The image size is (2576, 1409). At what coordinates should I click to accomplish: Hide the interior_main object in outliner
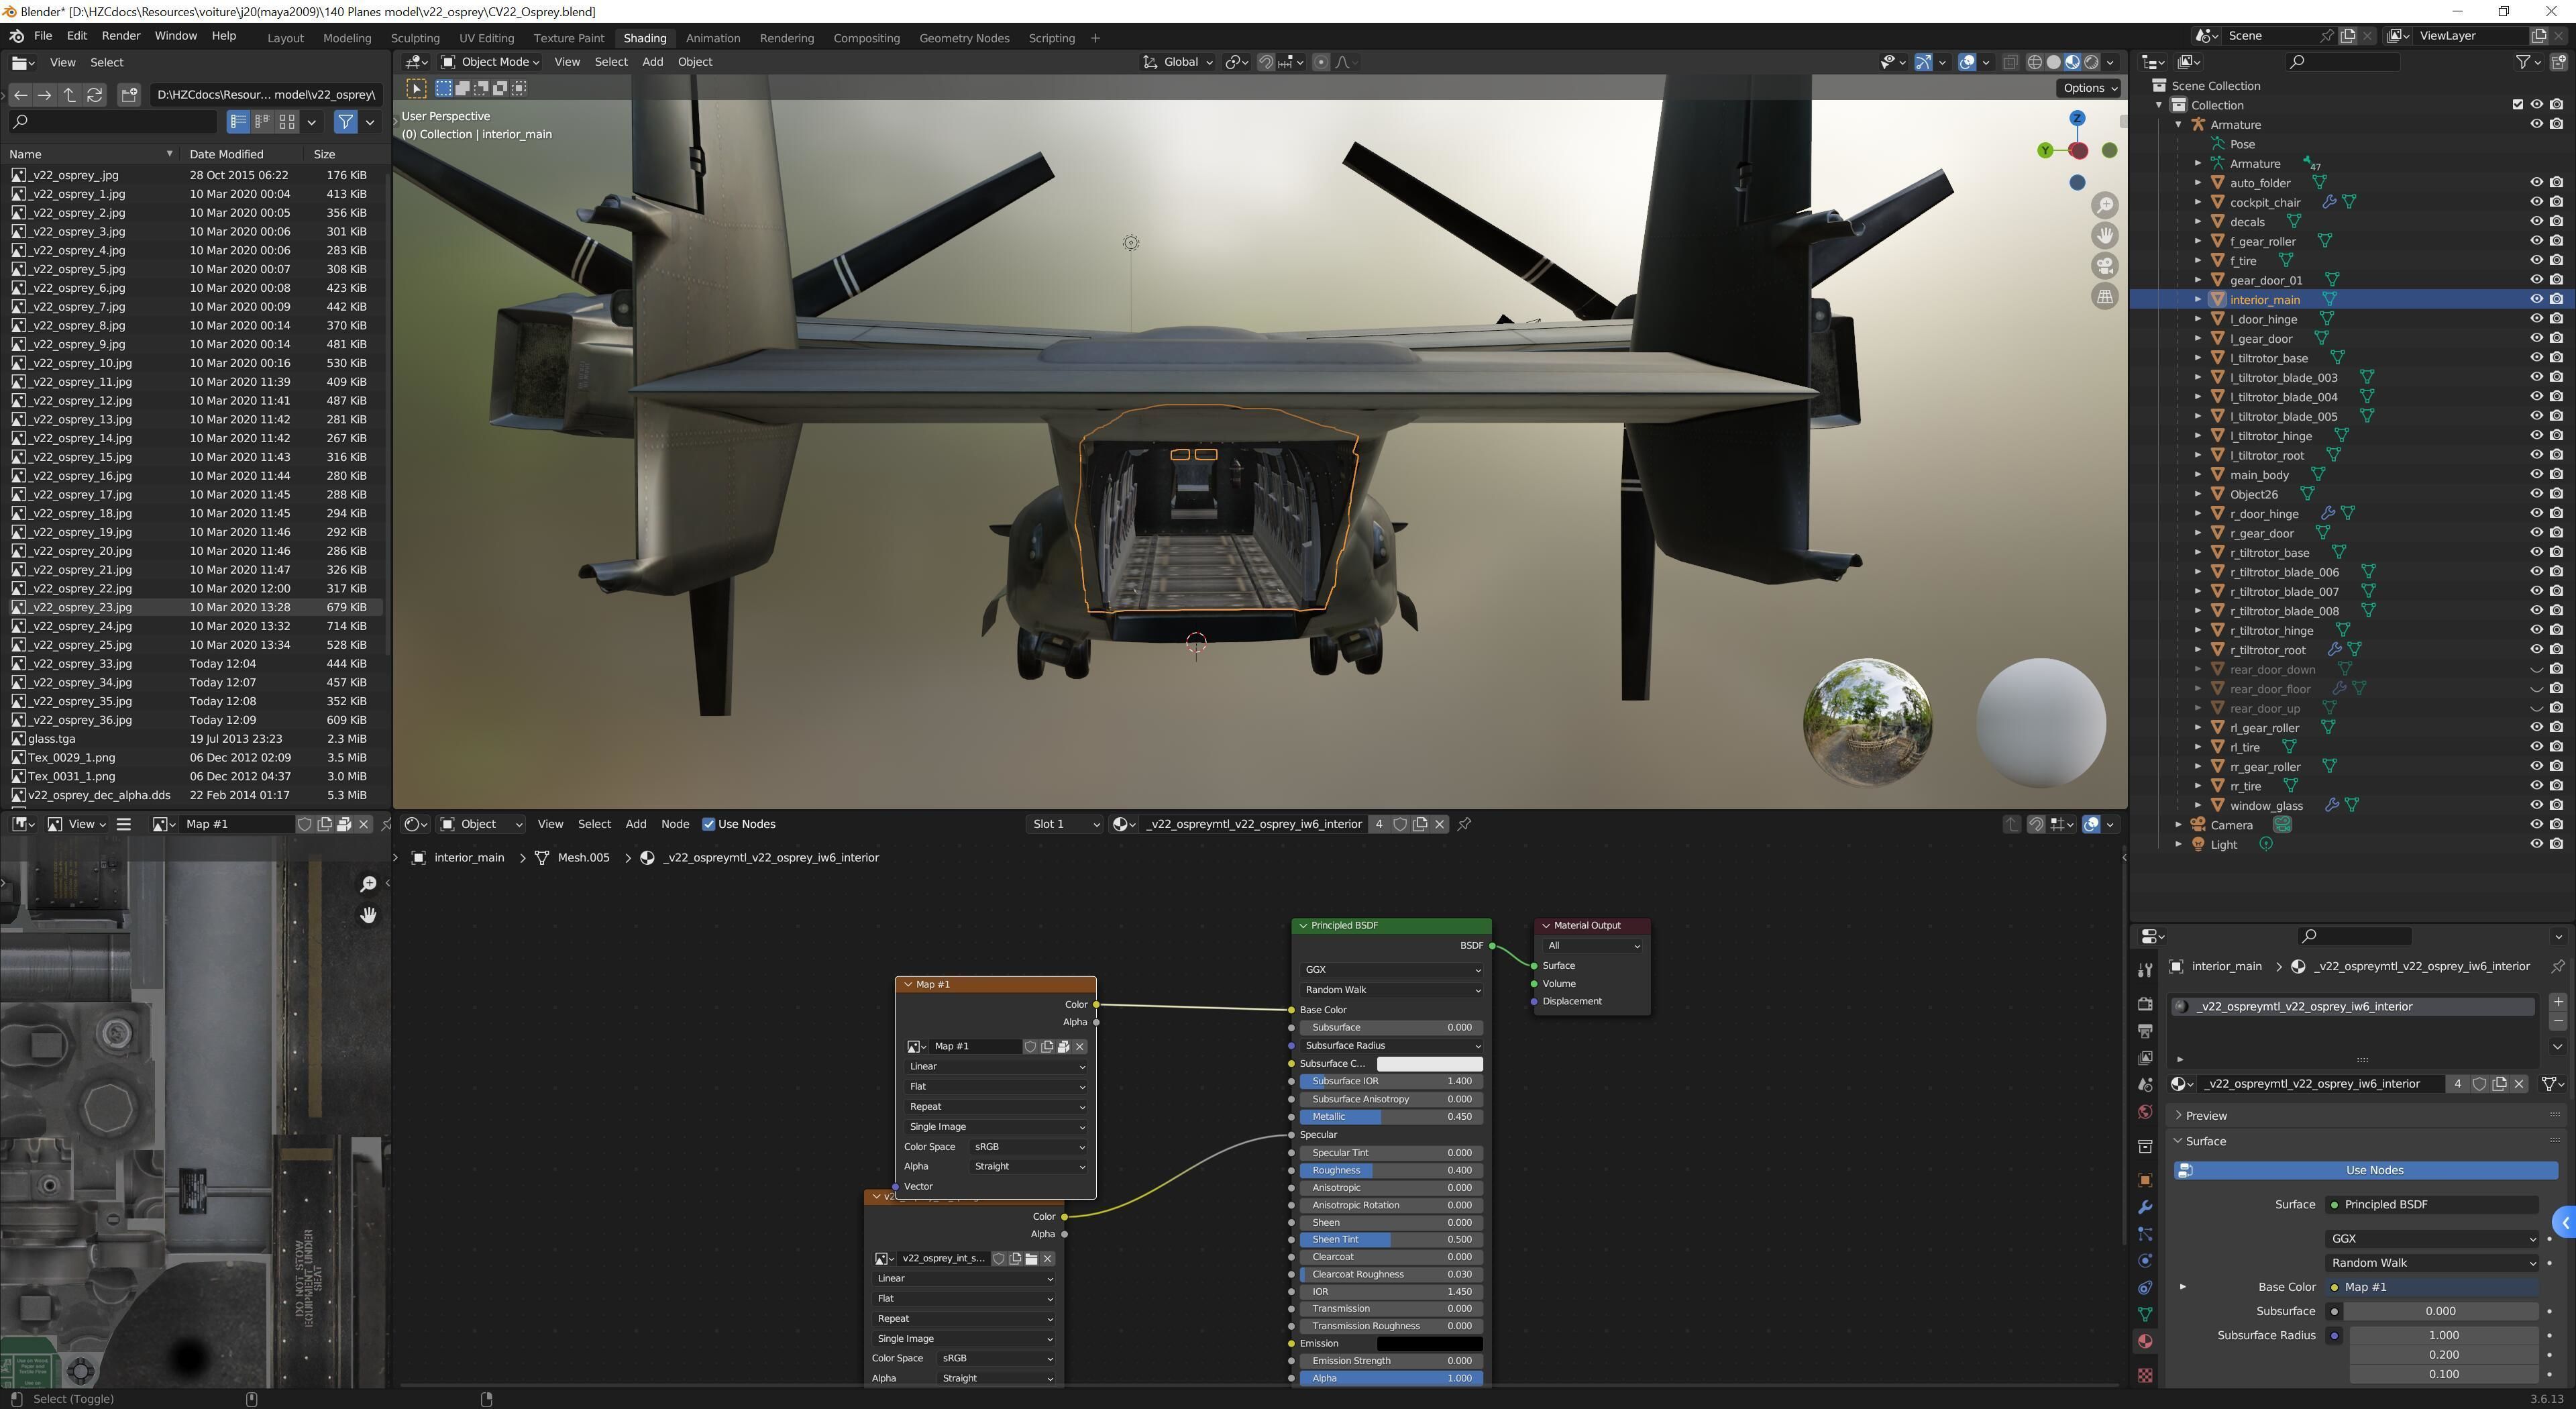pos(2536,299)
